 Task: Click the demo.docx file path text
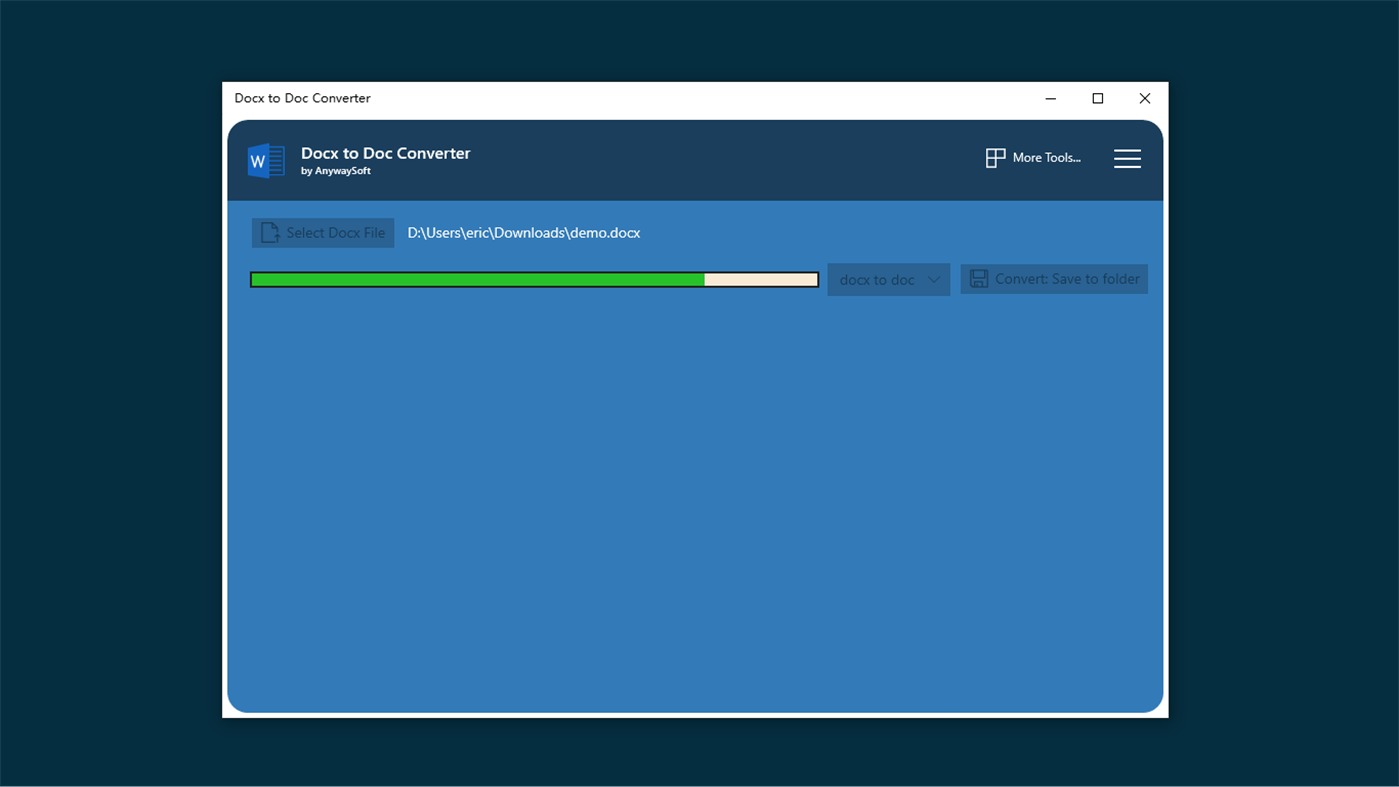pos(523,232)
